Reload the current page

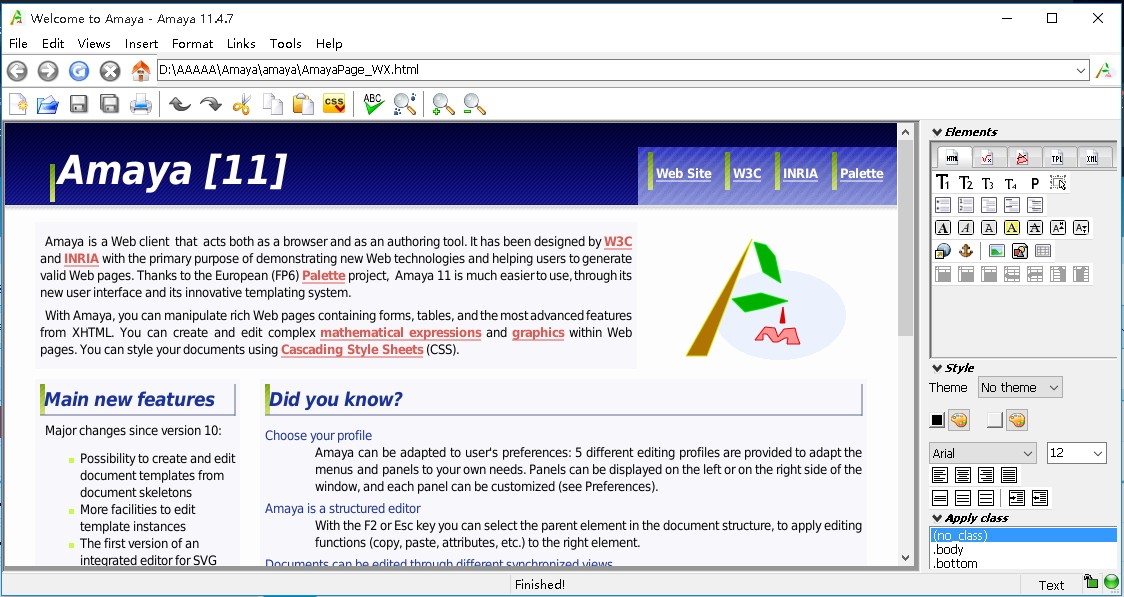coord(79,70)
